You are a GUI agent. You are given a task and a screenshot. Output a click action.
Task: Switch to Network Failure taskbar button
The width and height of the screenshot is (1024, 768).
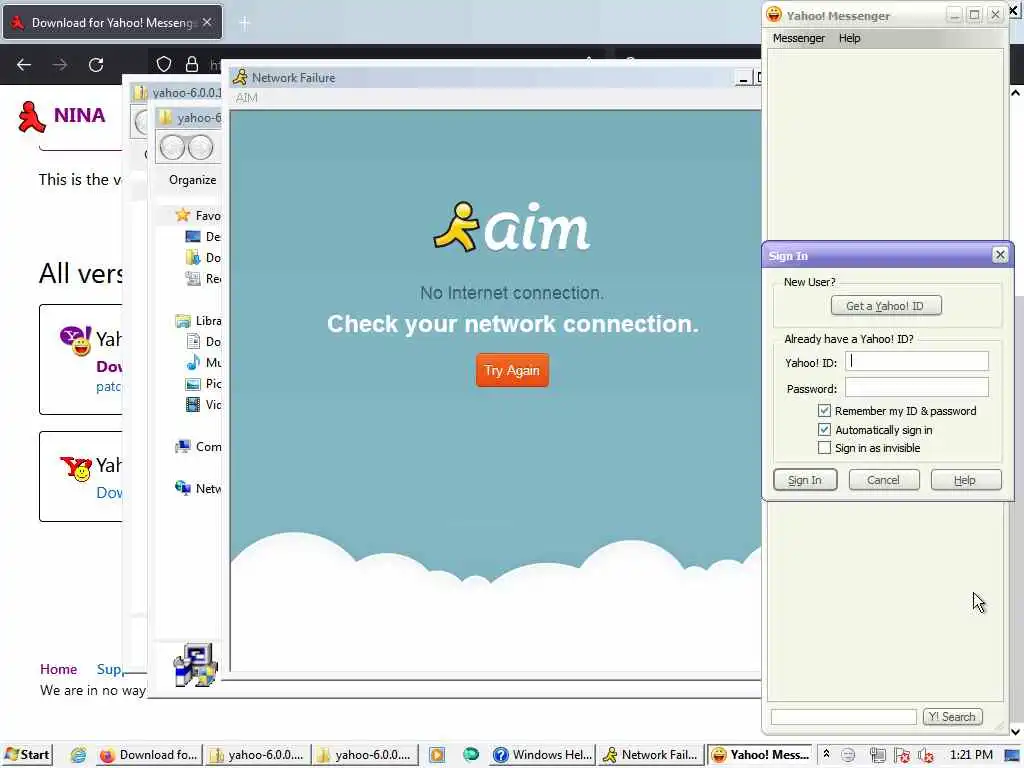(x=651, y=755)
